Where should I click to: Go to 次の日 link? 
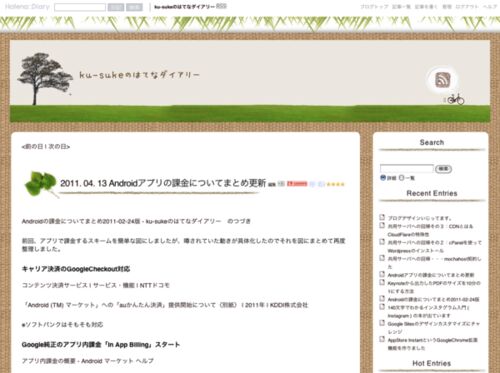[x=57, y=147]
